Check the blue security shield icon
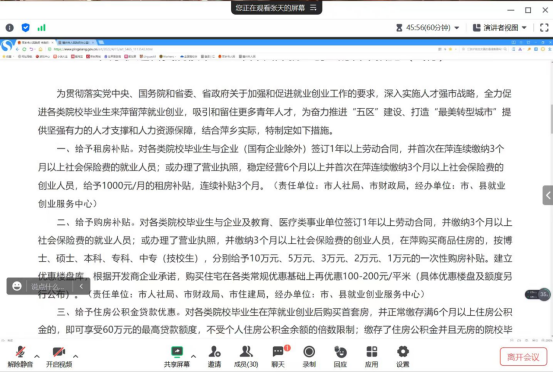Image resolution: width=553 pixels, height=372 pixels. [25, 27]
